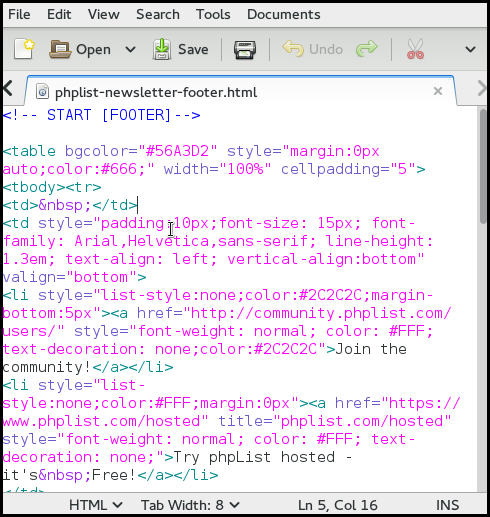Go to previous tab with left arrow
Viewport: 490px width, 517px height.
(8, 89)
